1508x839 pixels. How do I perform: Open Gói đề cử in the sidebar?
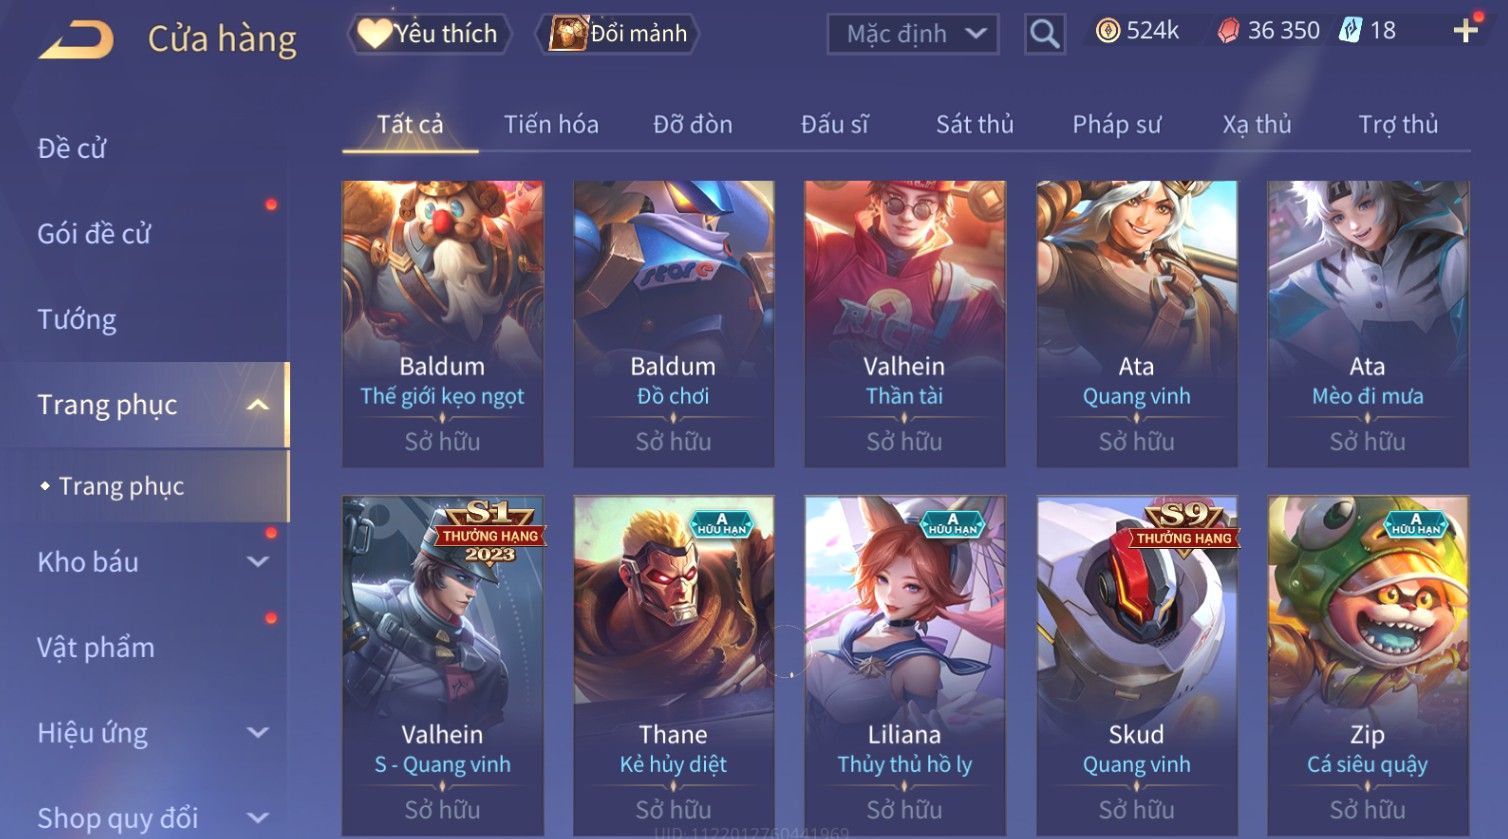(94, 234)
